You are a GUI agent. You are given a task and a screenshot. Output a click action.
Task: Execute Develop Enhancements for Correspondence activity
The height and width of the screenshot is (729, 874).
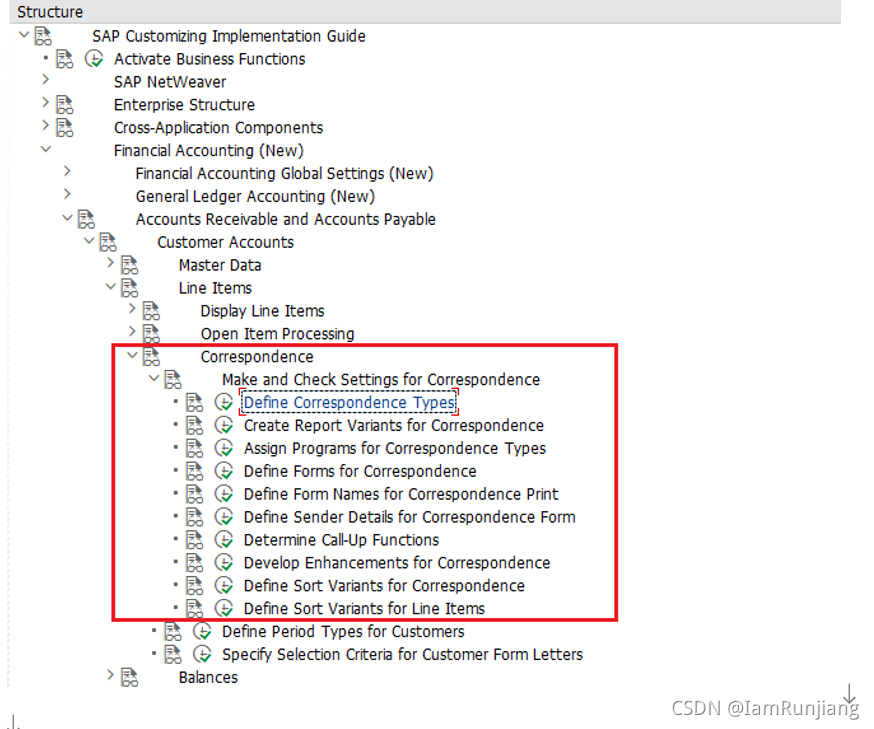[x=224, y=562]
